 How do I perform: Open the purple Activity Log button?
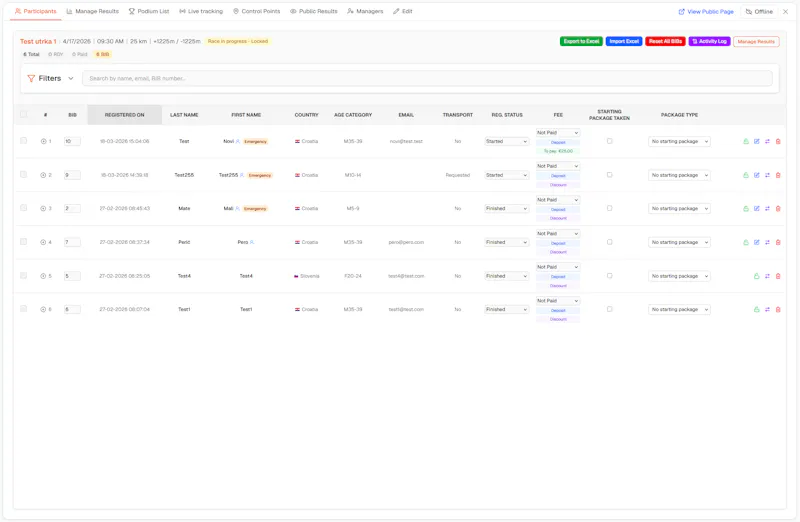click(710, 41)
